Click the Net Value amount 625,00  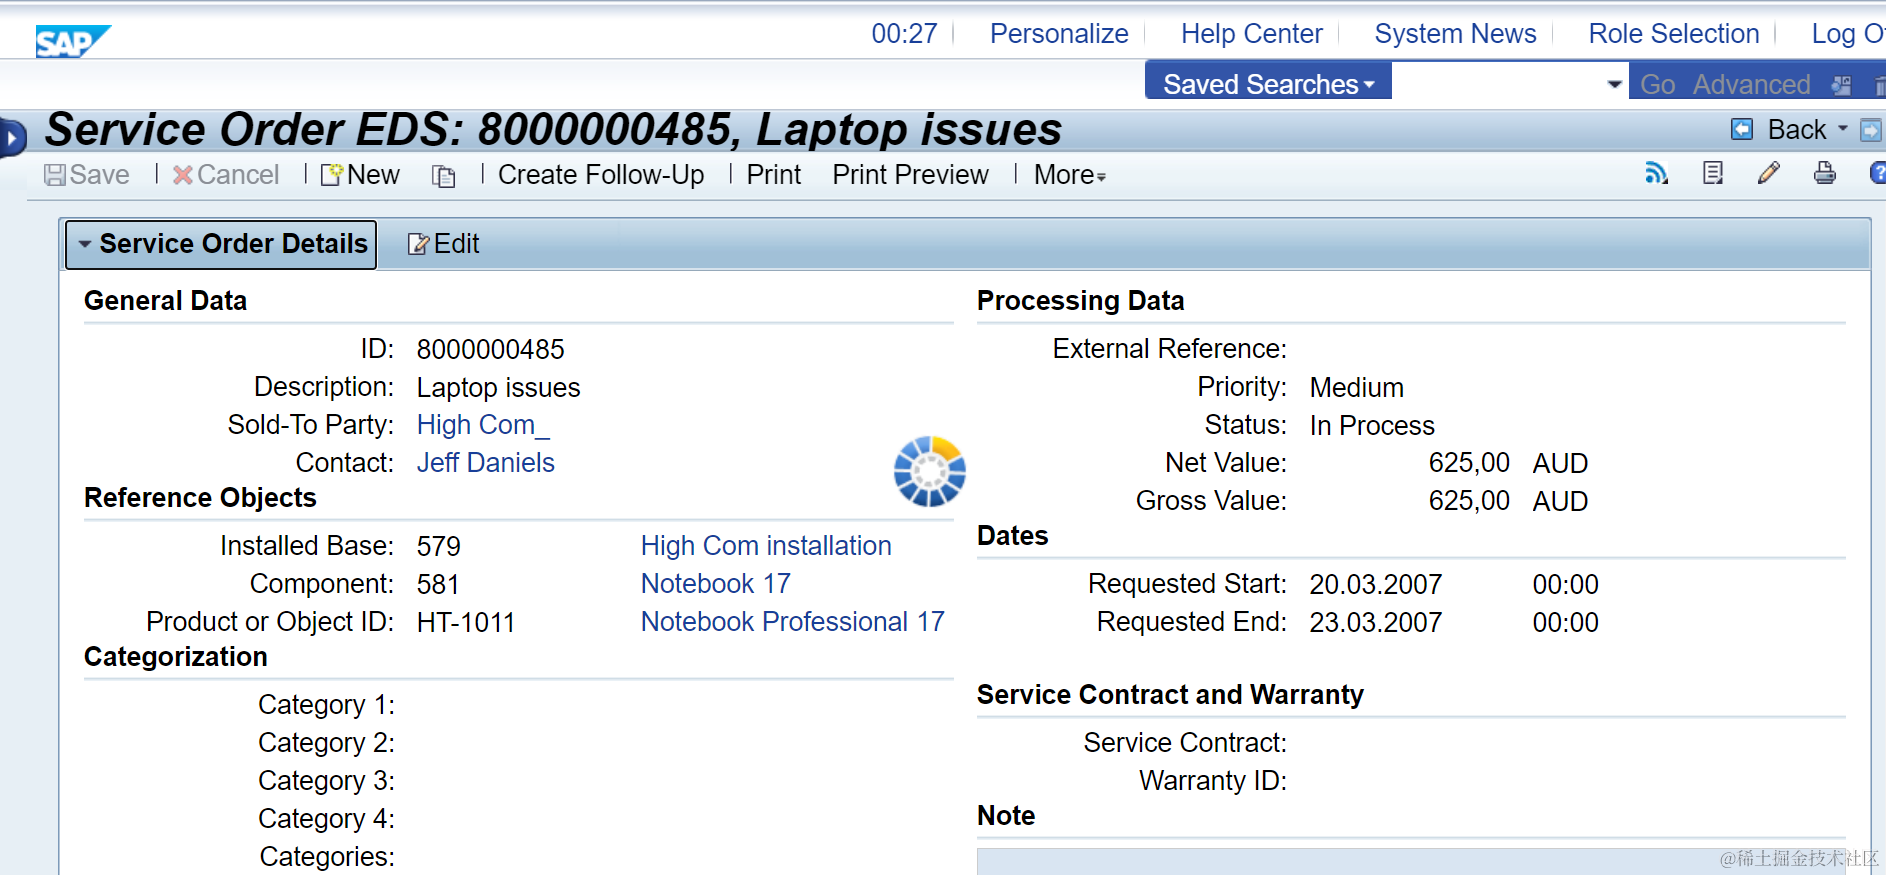[x=1469, y=463]
